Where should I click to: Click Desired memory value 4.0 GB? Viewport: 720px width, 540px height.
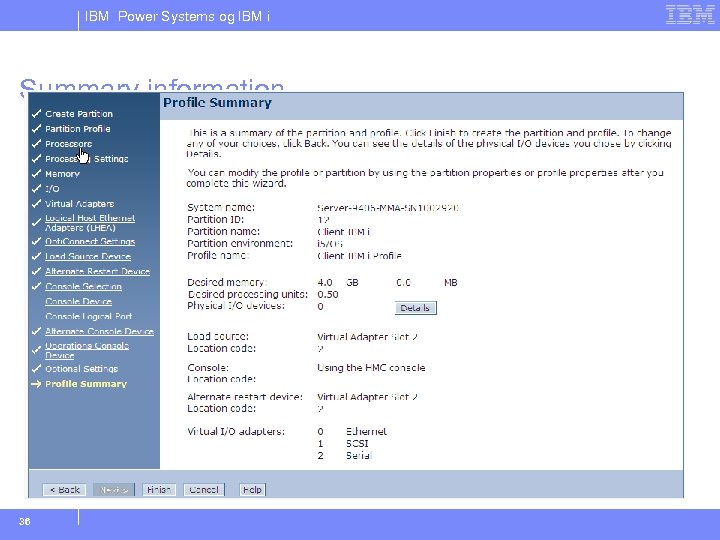[338, 282]
